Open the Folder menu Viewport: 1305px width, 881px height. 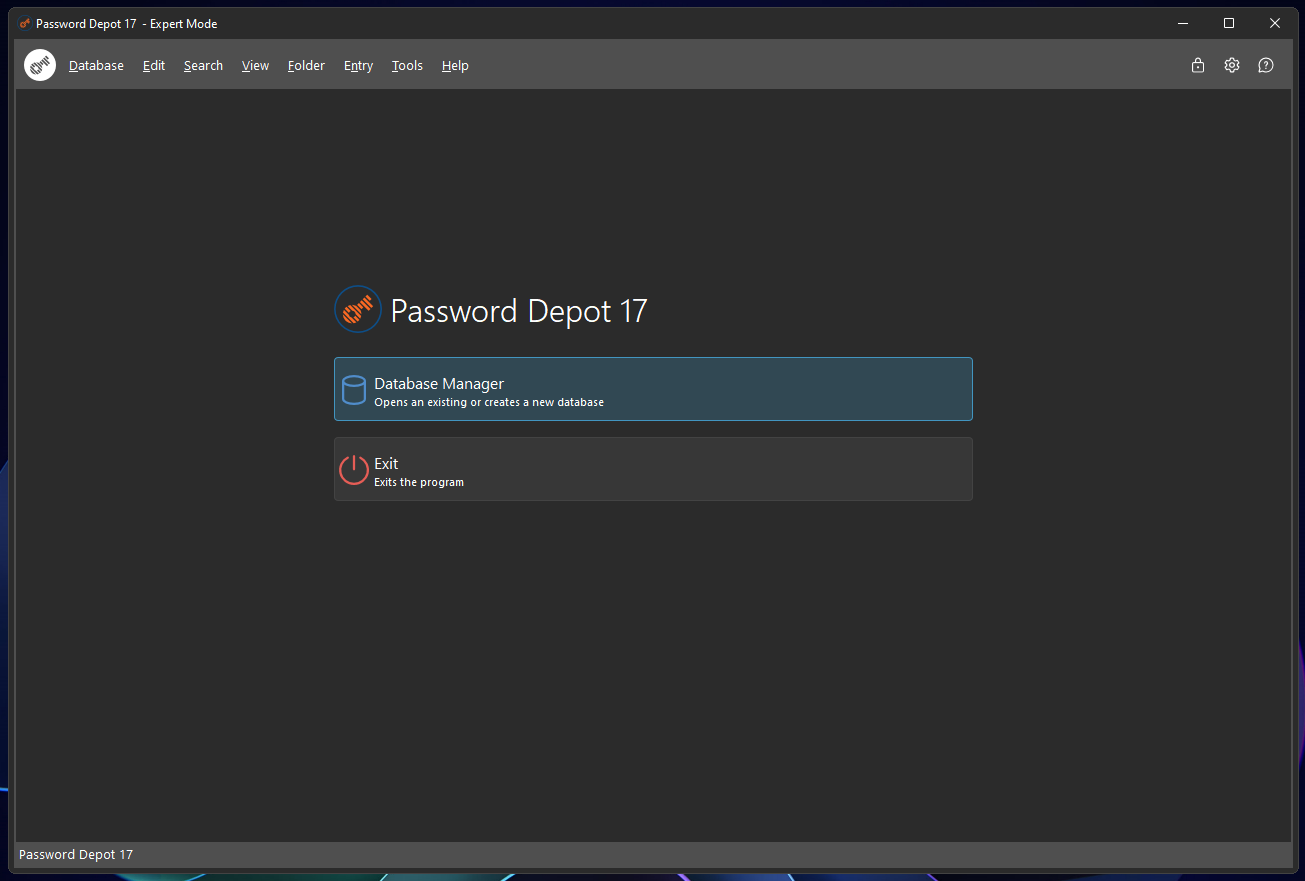(x=306, y=66)
